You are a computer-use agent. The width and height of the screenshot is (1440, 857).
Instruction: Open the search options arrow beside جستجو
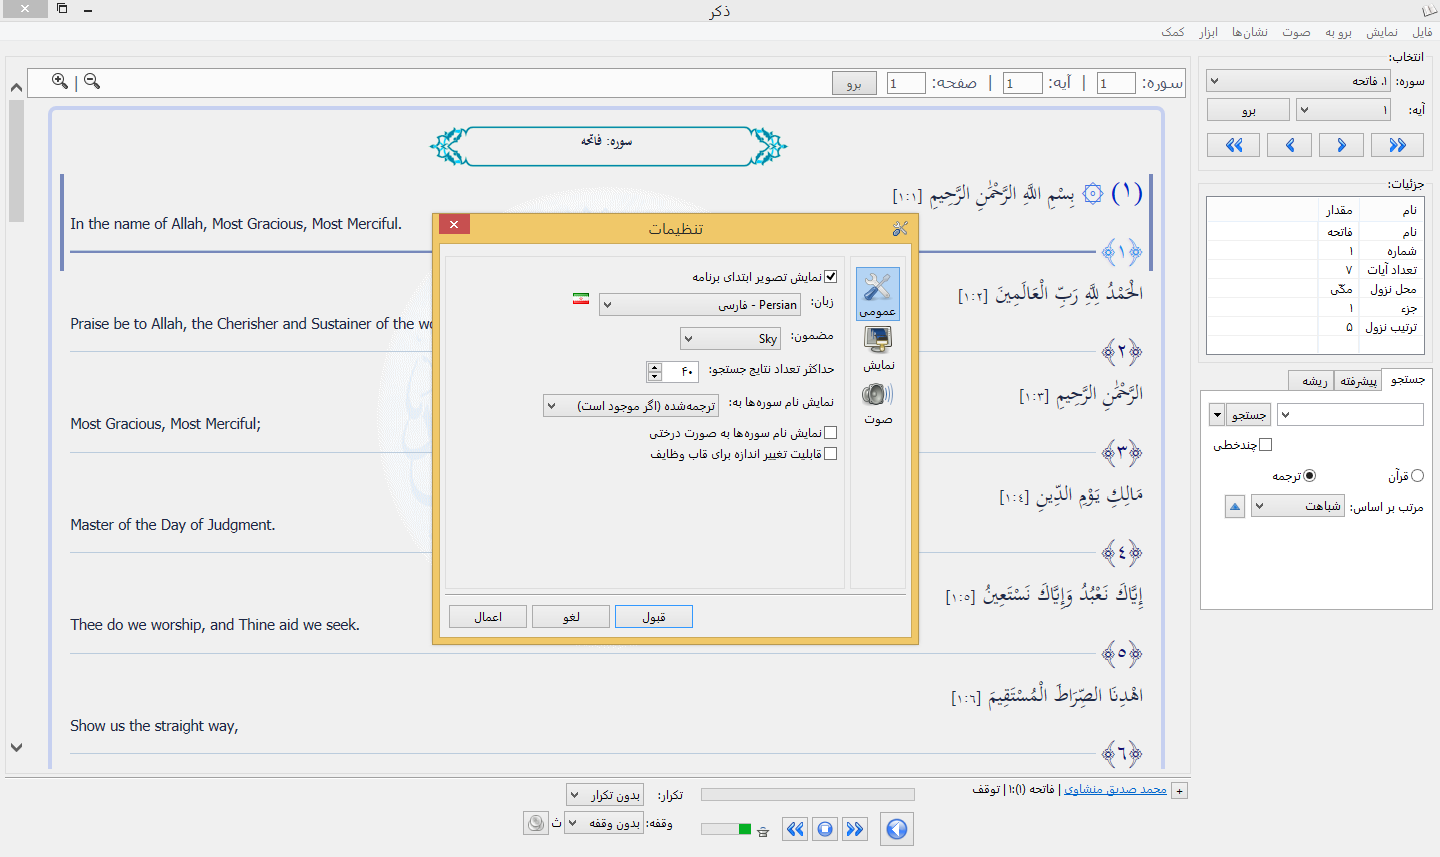coord(1217,415)
